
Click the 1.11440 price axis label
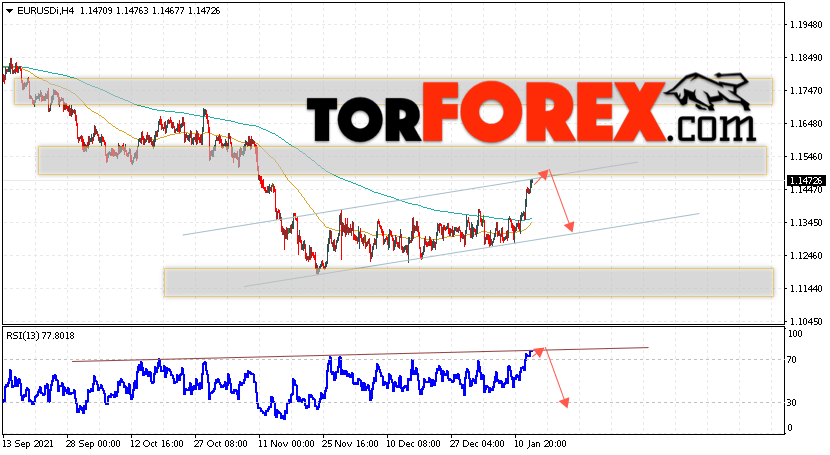pyautogui.click(x=806, y=288)
